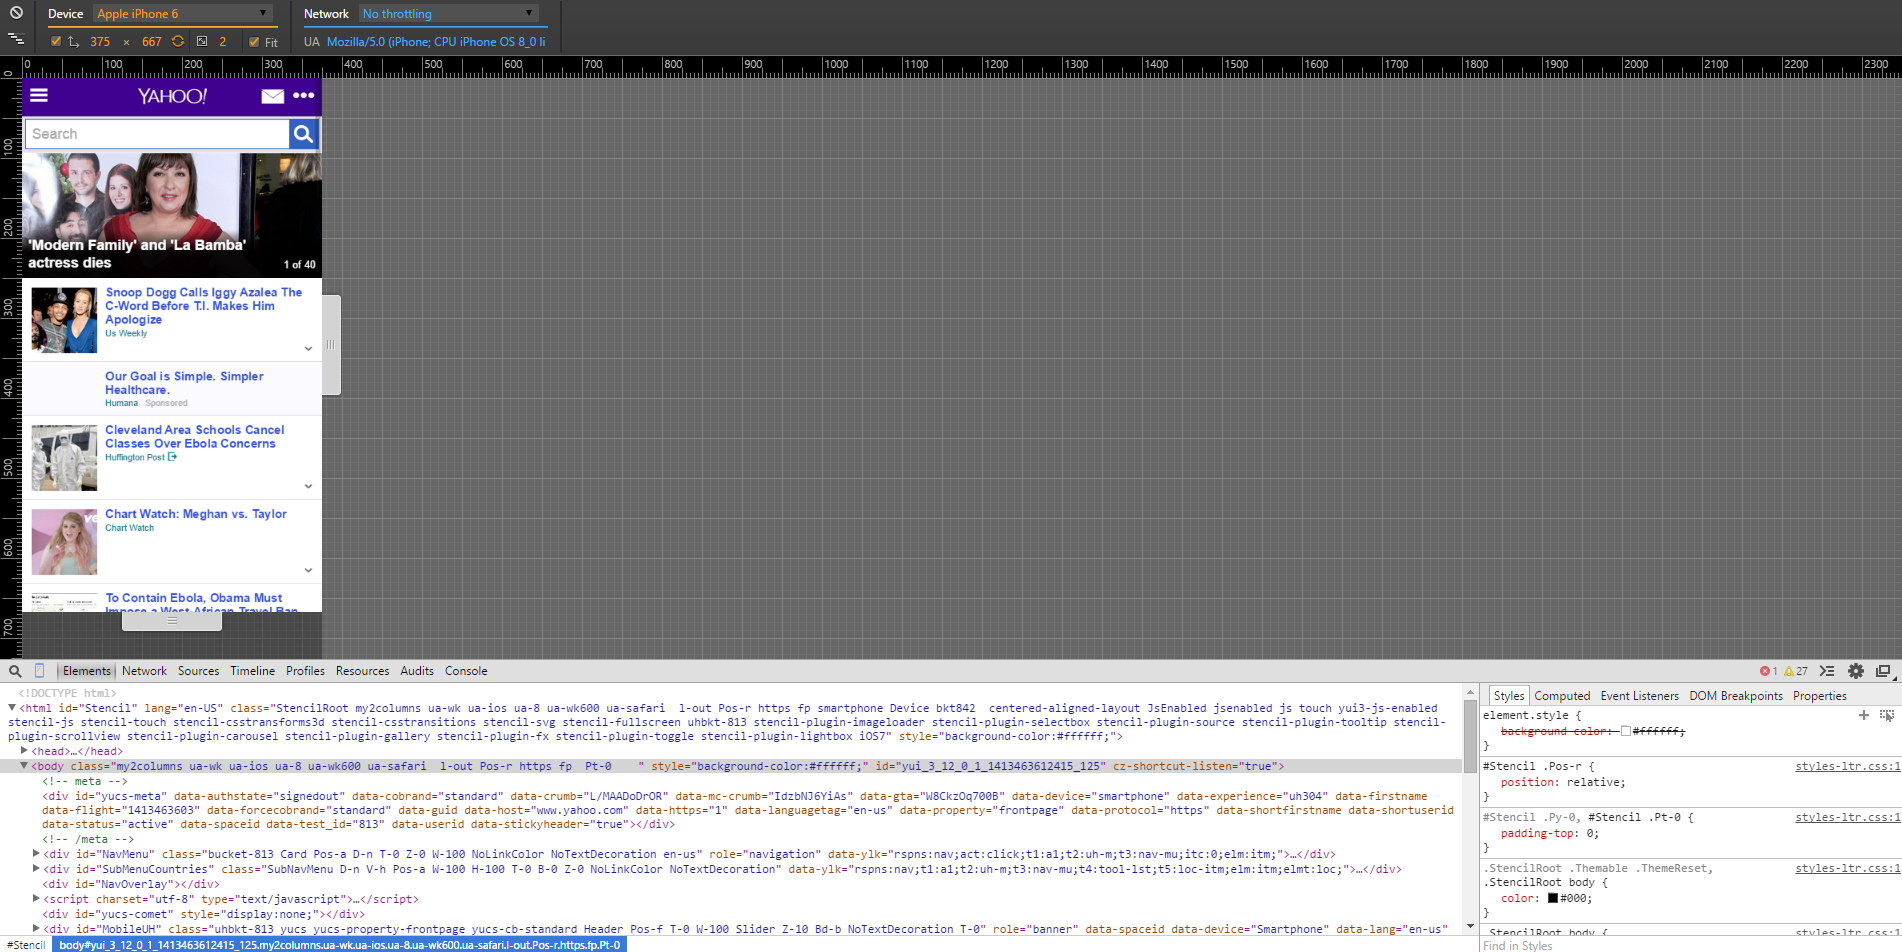Image resolution: width=1902 pixels, height=952 pixels.
Task: Show the console drawer icon
Action: pyautogui.click(x=1827, y=671)
